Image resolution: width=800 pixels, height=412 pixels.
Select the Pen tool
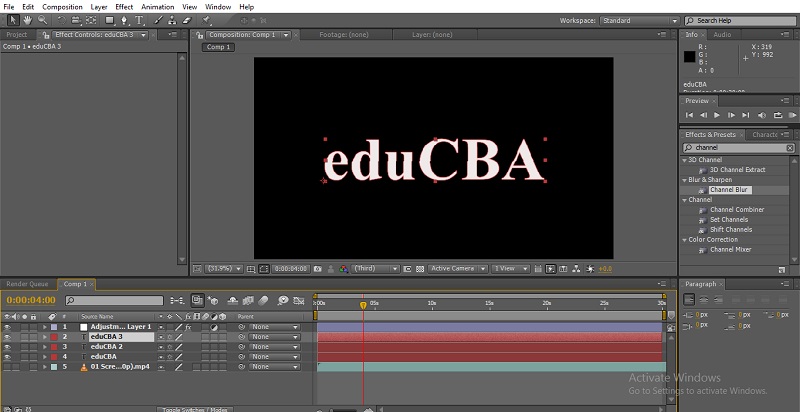coord(124,20)
